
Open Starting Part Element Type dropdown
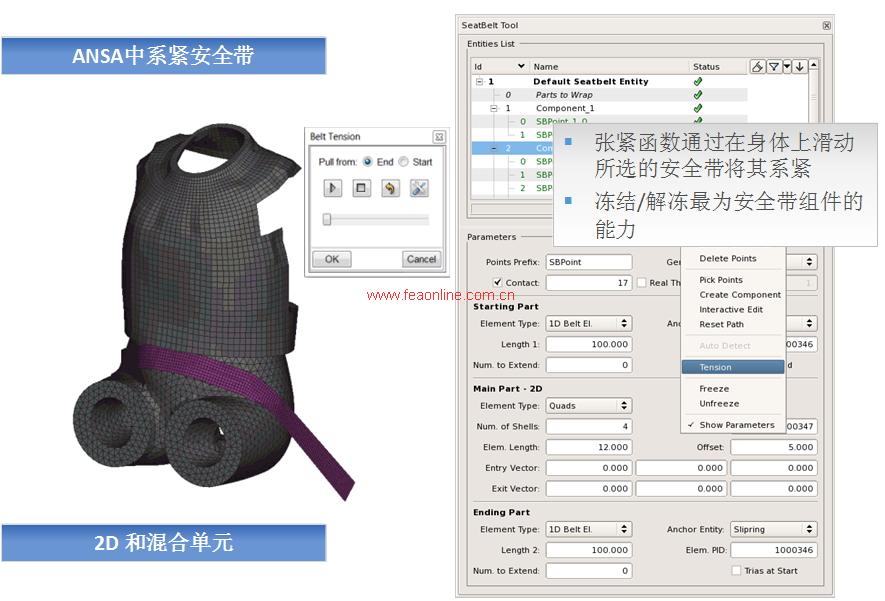588,324
